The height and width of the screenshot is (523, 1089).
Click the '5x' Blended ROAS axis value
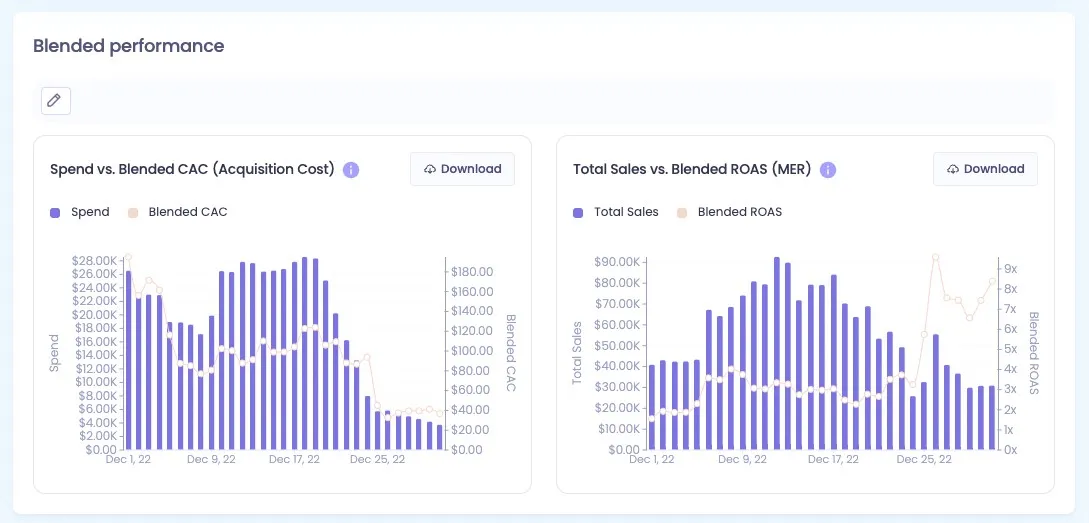pyautogui.click(x=1009, y=349)
